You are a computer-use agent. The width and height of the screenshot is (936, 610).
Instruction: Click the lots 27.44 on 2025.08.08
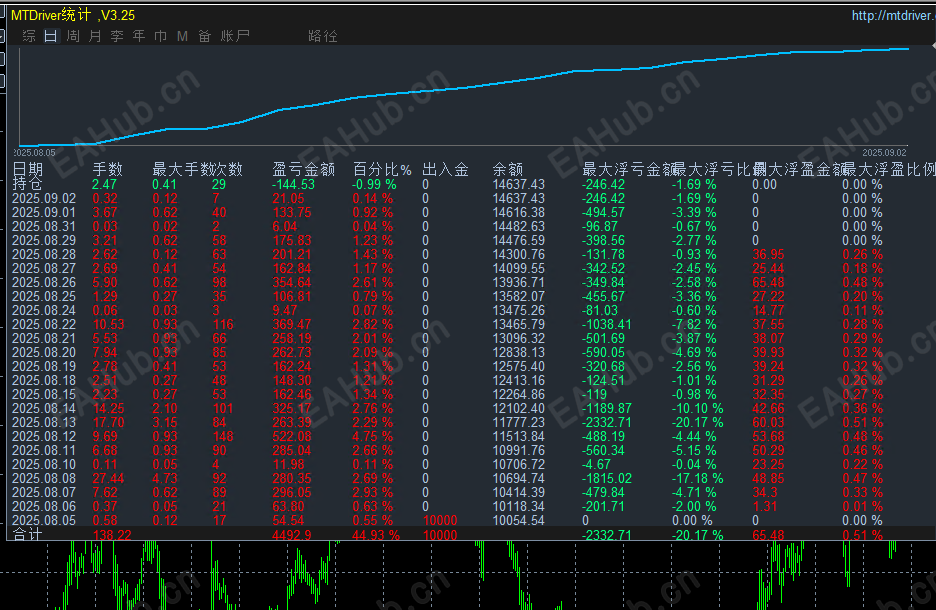point(109,479)
